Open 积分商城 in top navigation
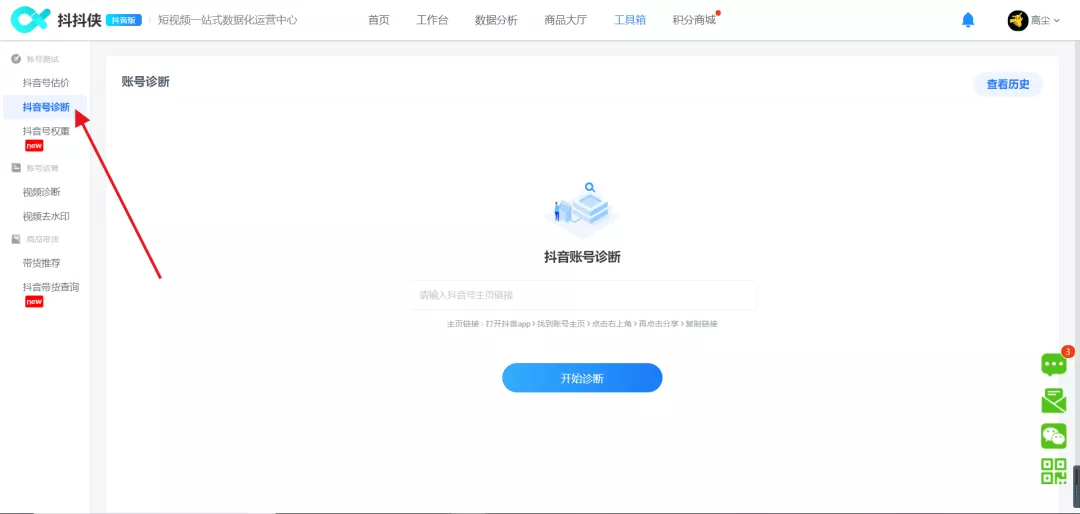 (694, 20)
